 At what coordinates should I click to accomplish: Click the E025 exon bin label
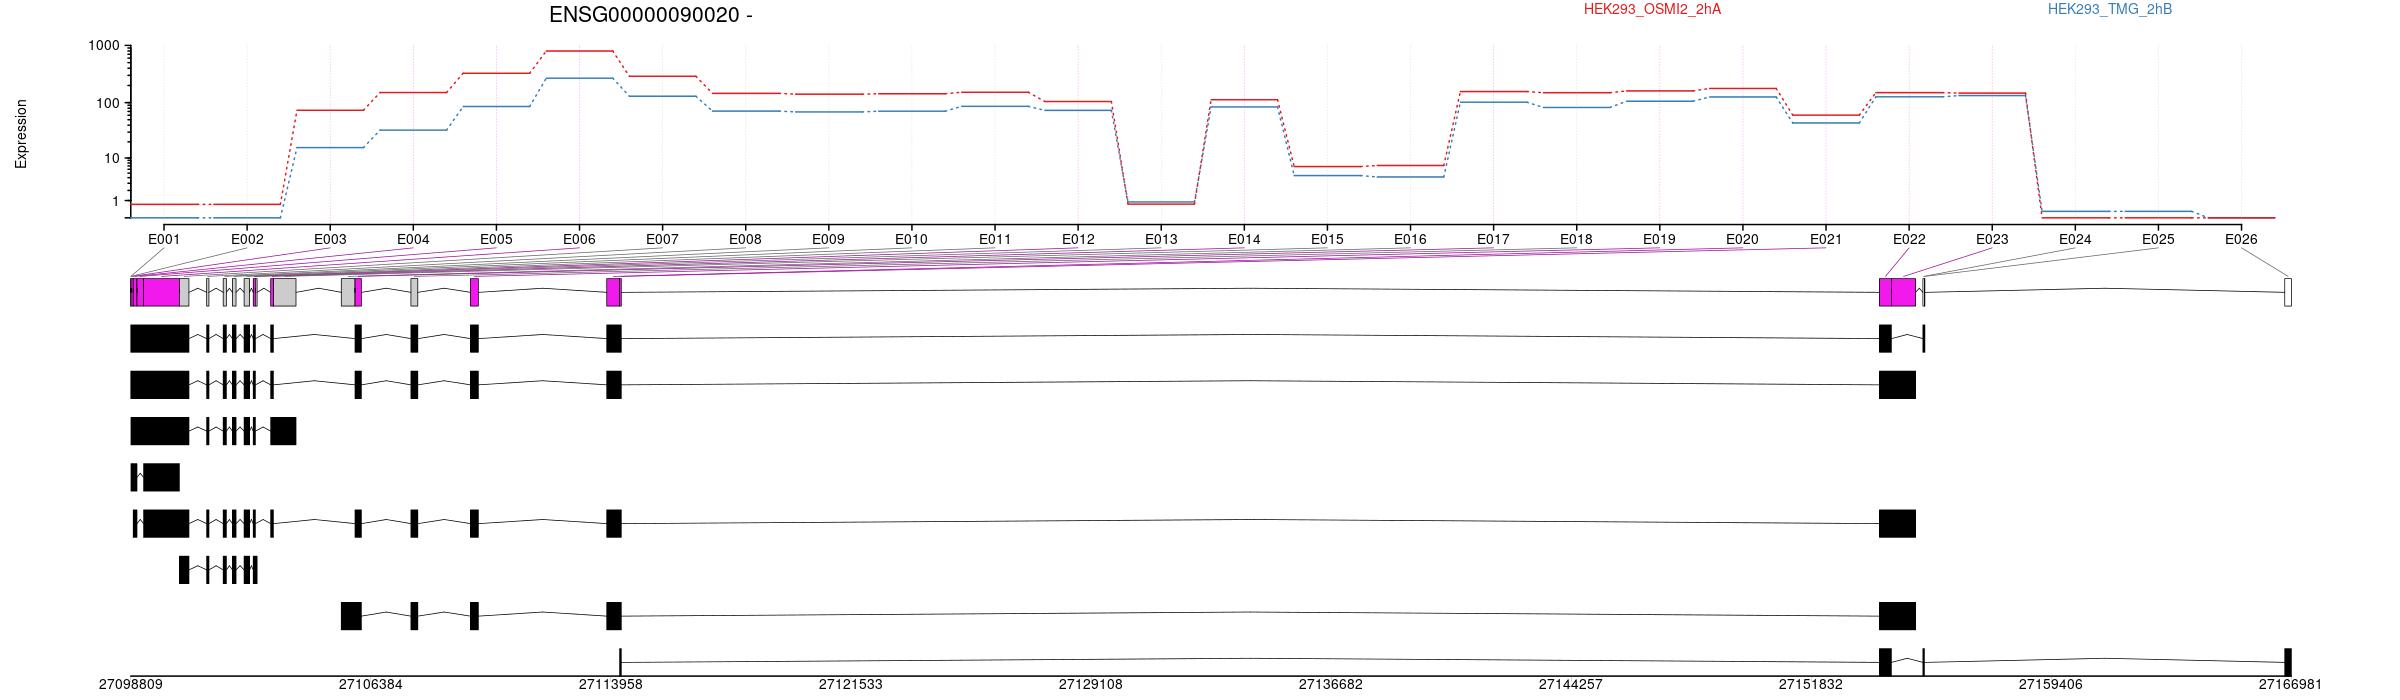(x=2158, y=239)
